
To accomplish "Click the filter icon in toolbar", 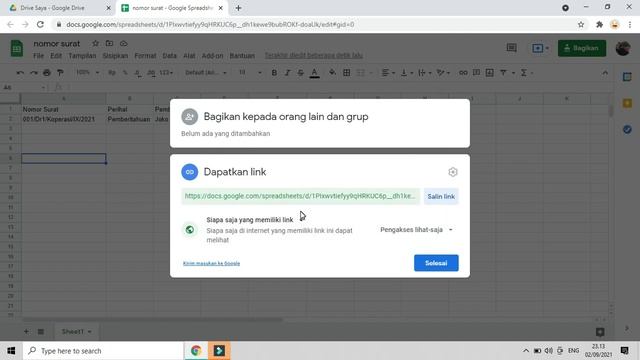I will coord(503,73).
